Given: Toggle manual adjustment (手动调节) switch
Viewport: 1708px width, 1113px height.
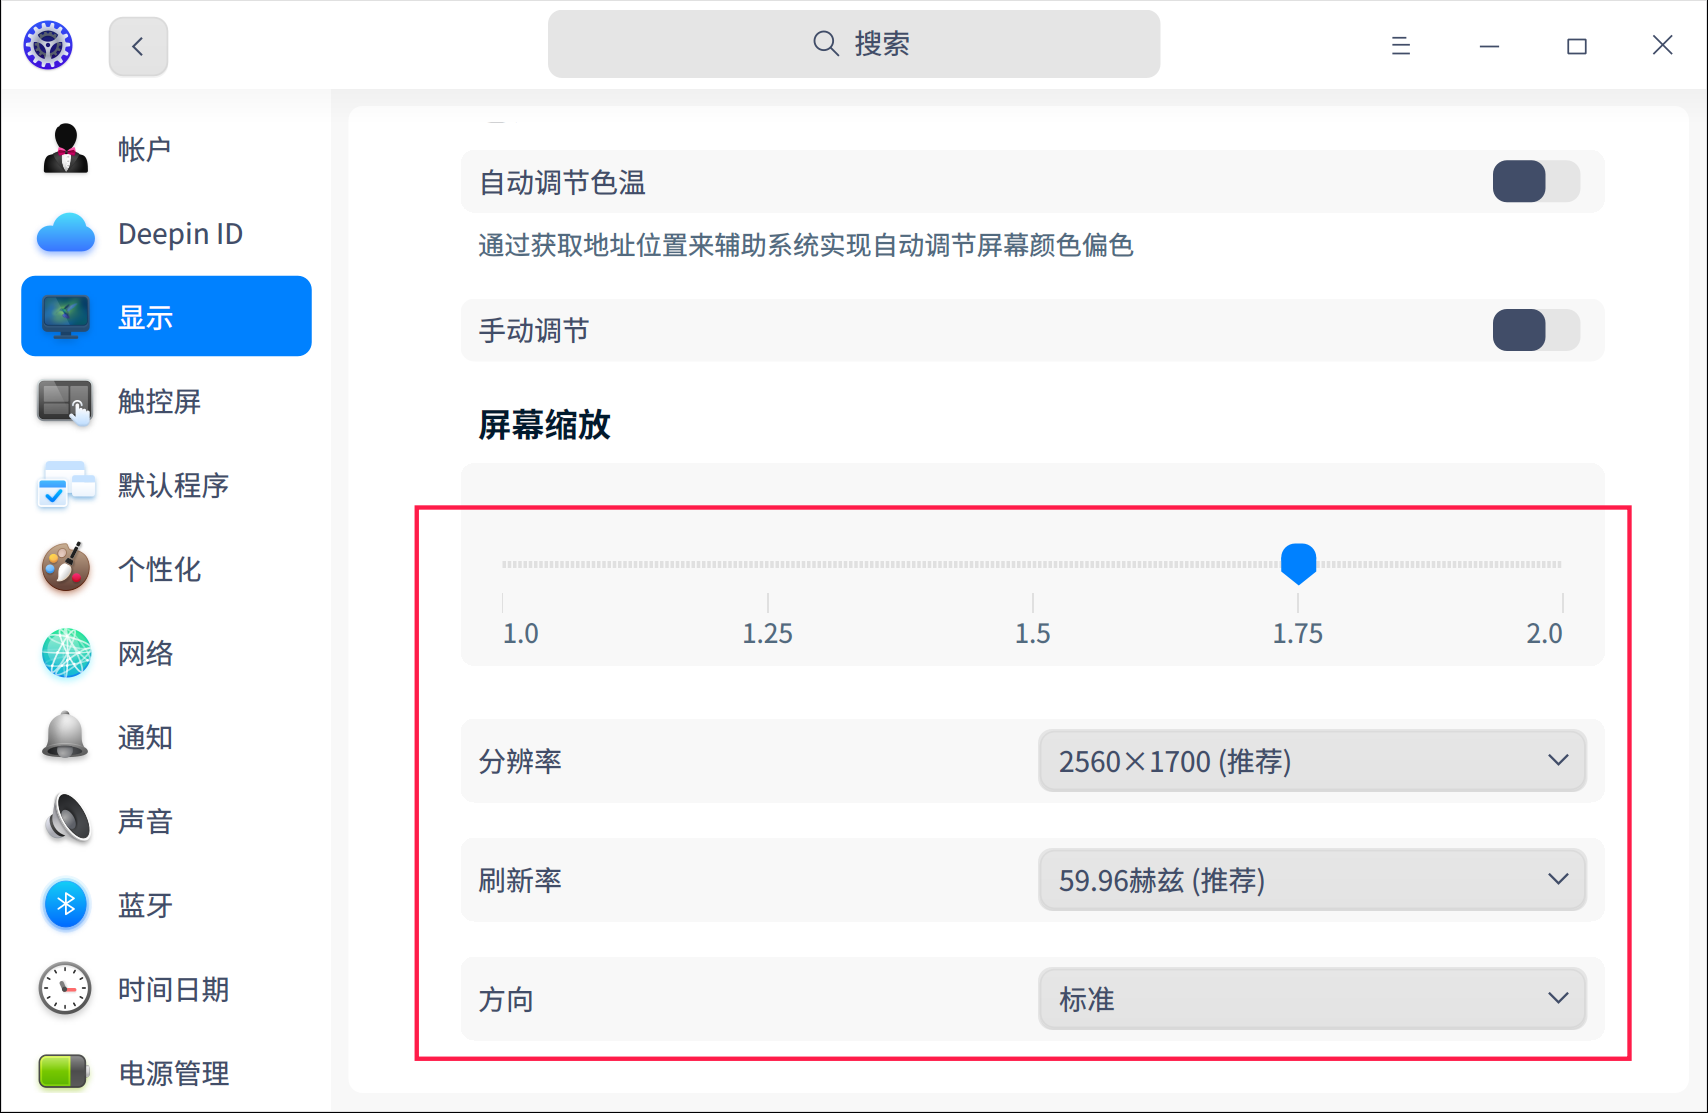Looking at the screenshot, I should pos(1535,330).
